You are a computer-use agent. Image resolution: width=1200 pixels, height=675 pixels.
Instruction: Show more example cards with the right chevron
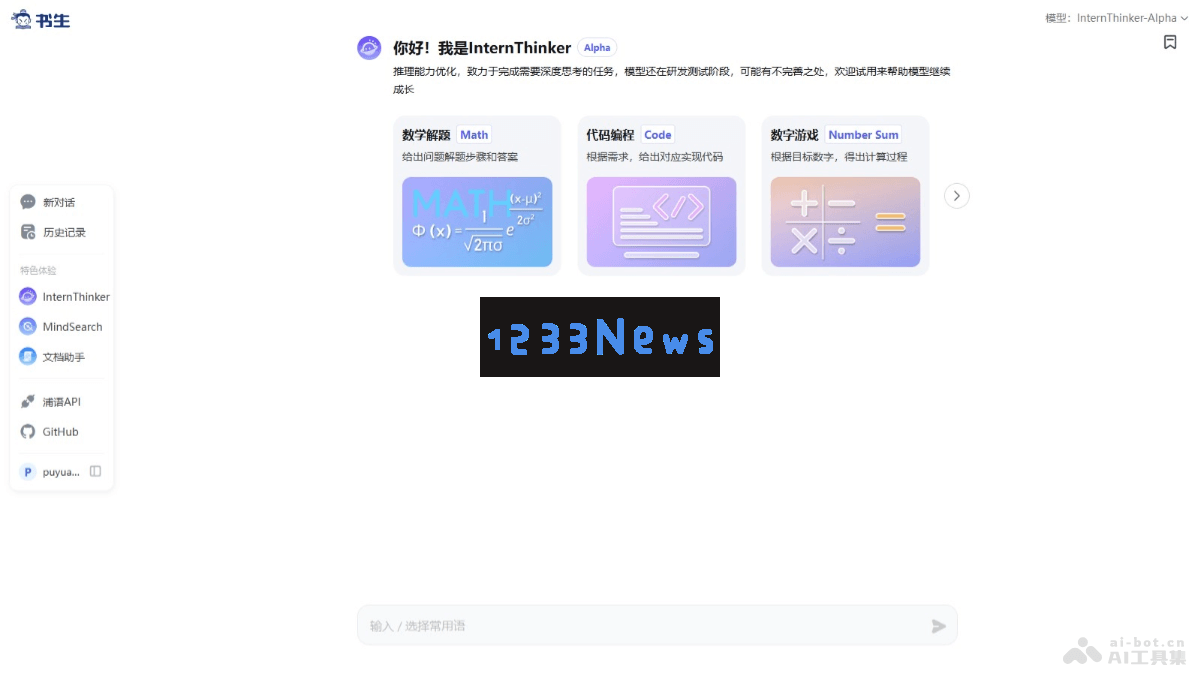(x=957, y=196)
